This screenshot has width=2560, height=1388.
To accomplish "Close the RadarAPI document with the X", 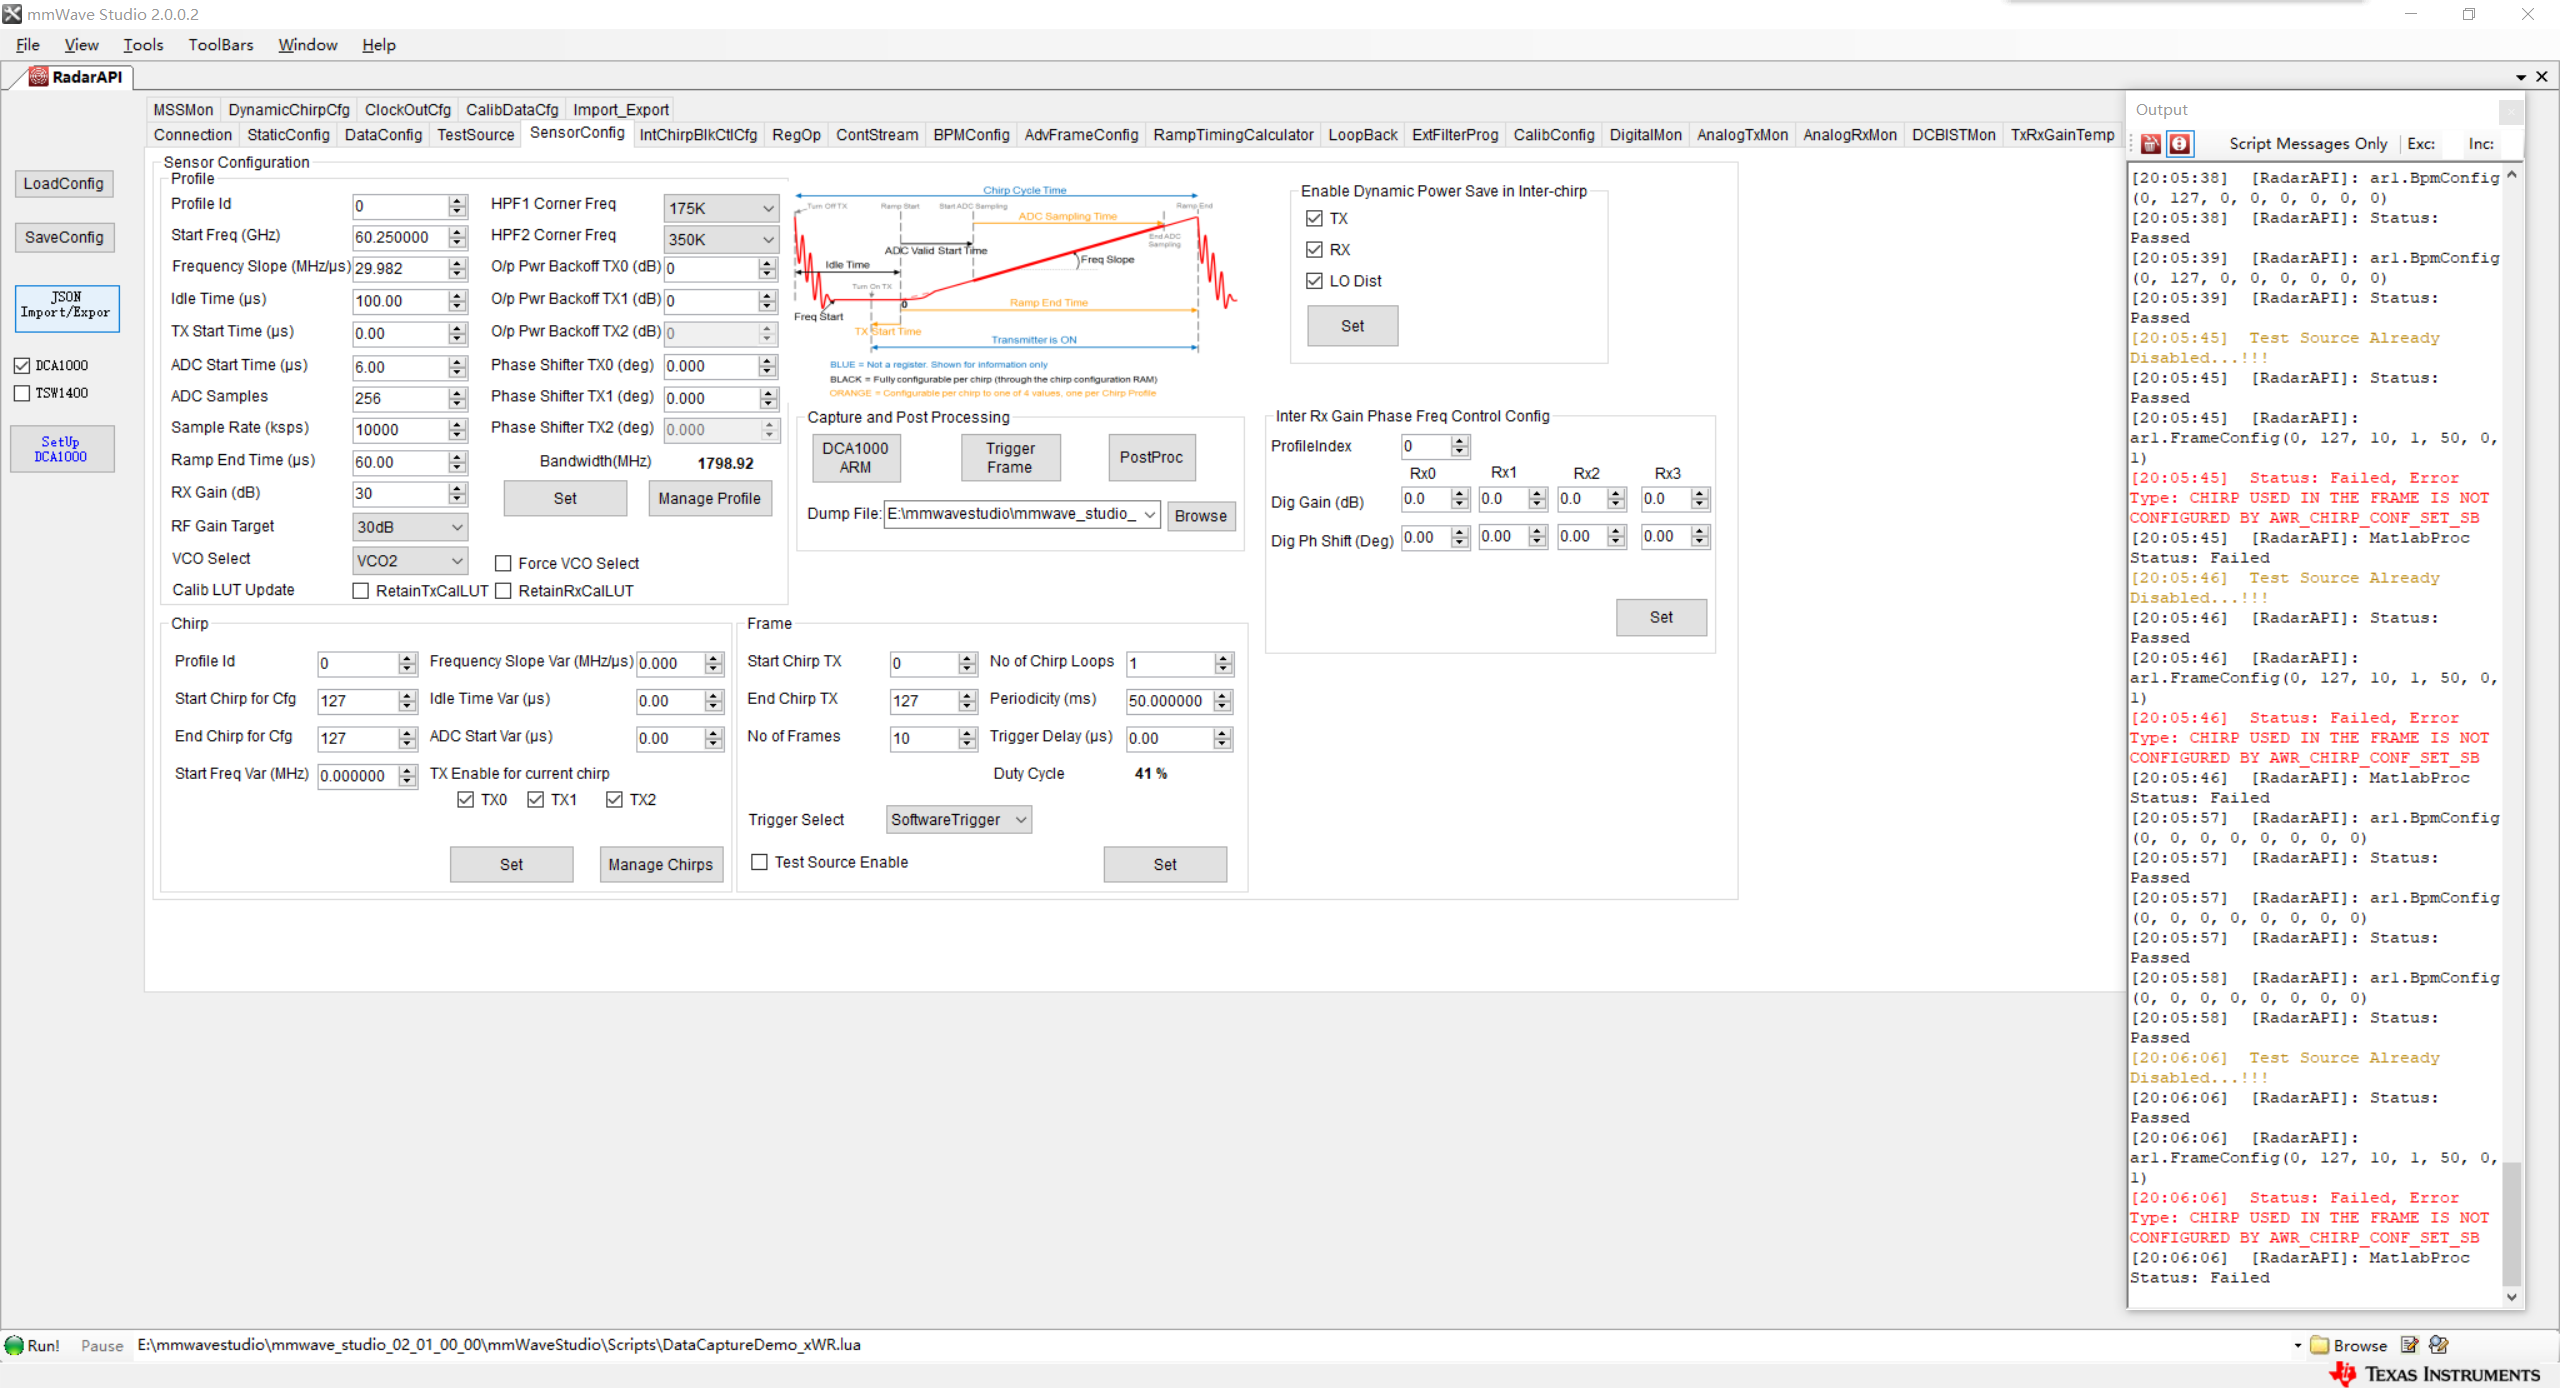I will click(x=2541, y=77).
